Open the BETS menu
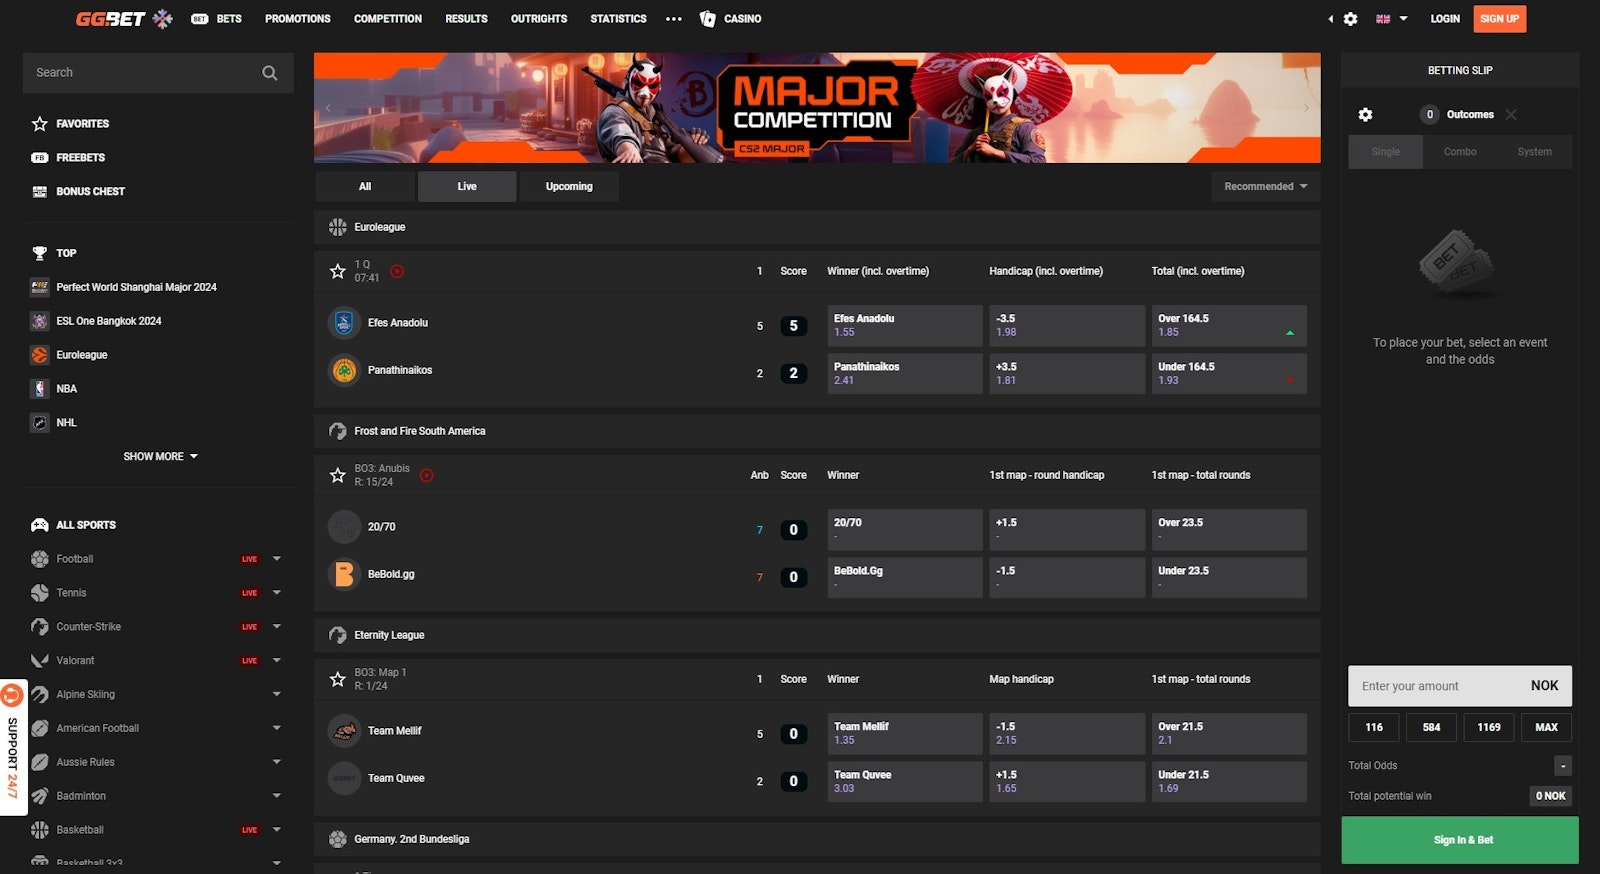 coord(216,19)
